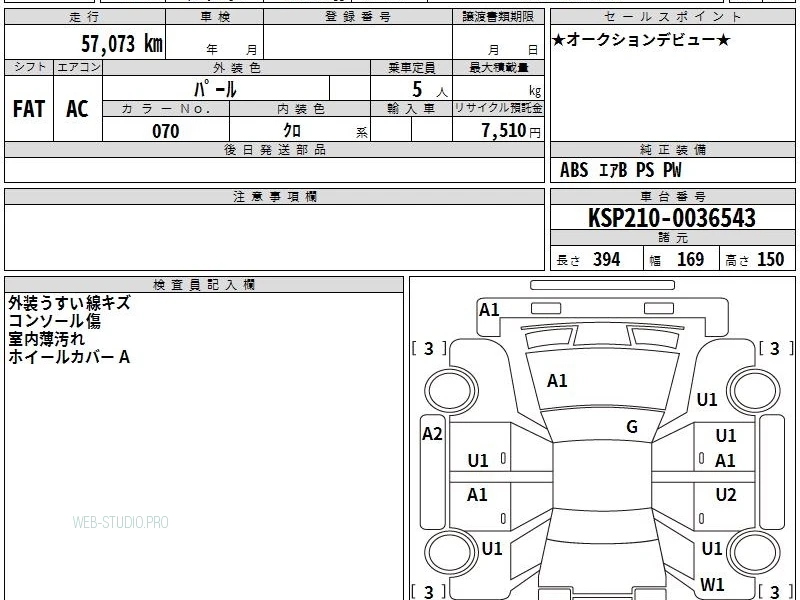
Task: Click the FAT shift type value
Action: [29, 109]
